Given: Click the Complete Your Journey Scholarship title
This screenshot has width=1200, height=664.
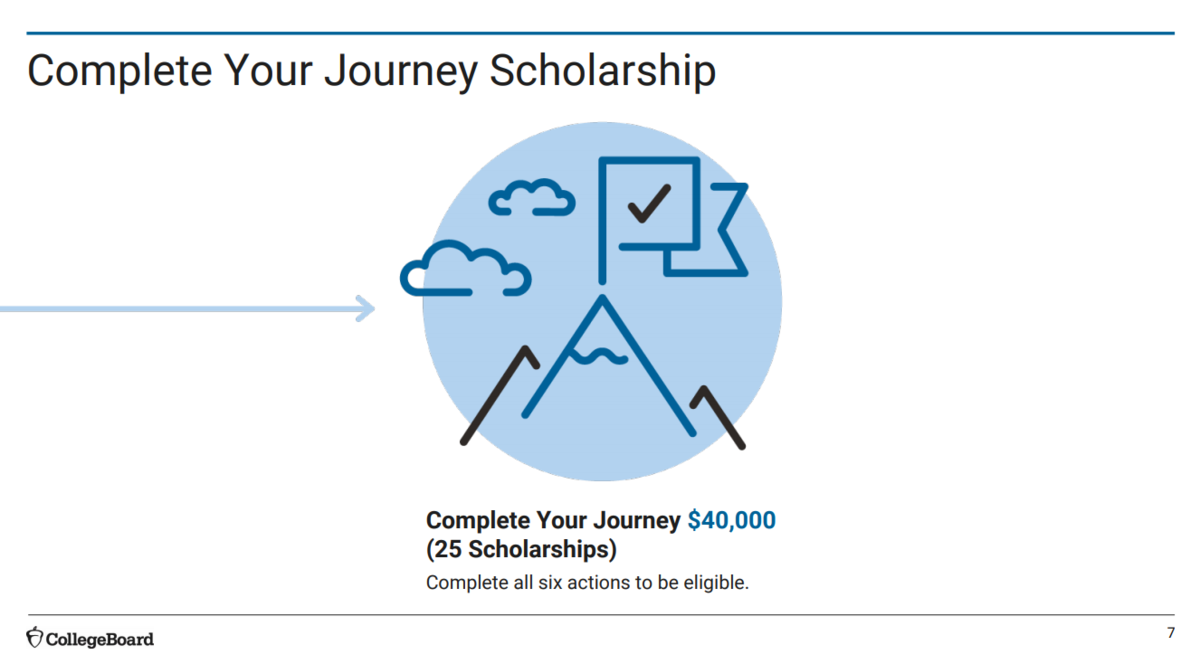Looking at the screenshot, I should pos(371,72).
